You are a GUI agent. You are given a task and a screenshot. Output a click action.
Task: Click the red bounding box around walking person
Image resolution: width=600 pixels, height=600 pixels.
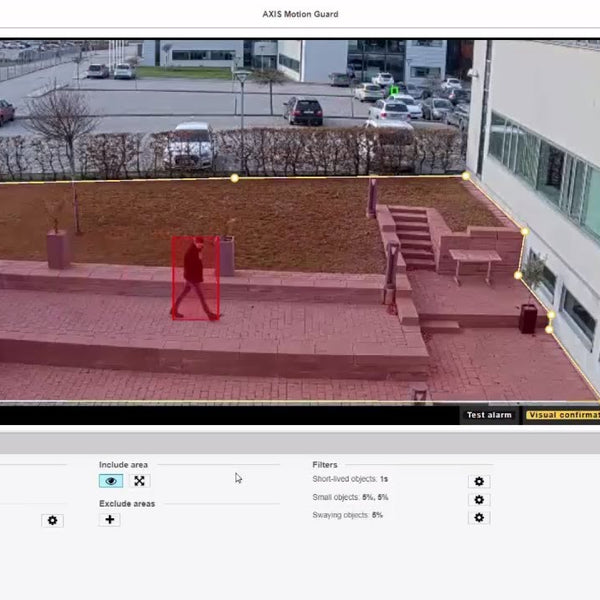[195, 277]
